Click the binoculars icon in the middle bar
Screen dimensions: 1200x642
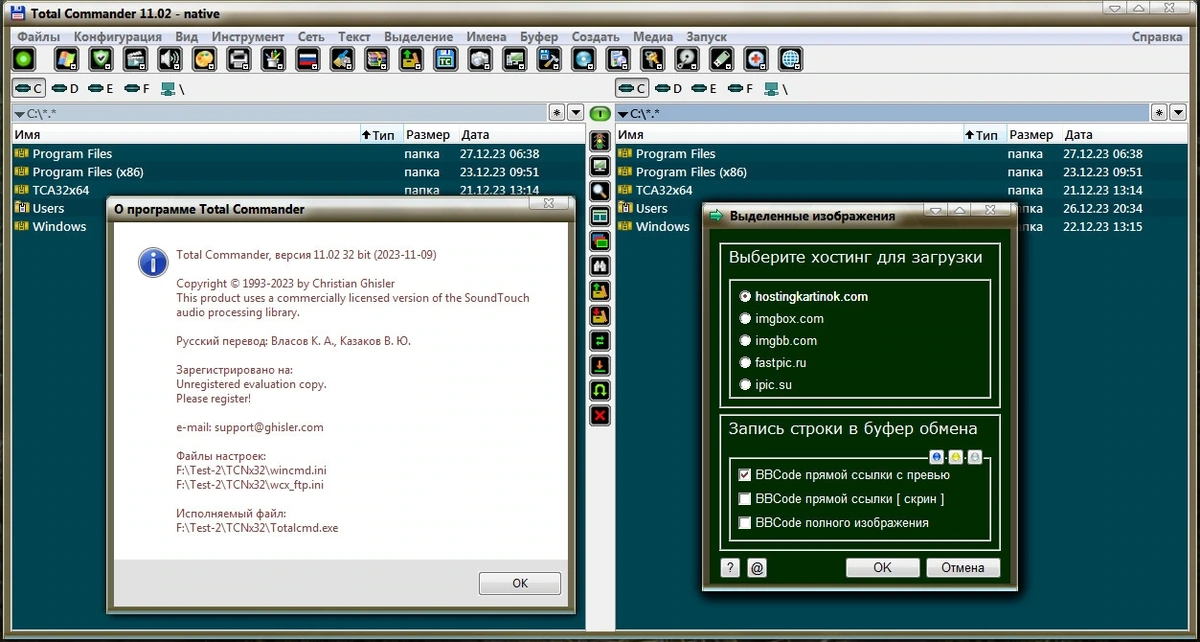(x=600, y=265)
